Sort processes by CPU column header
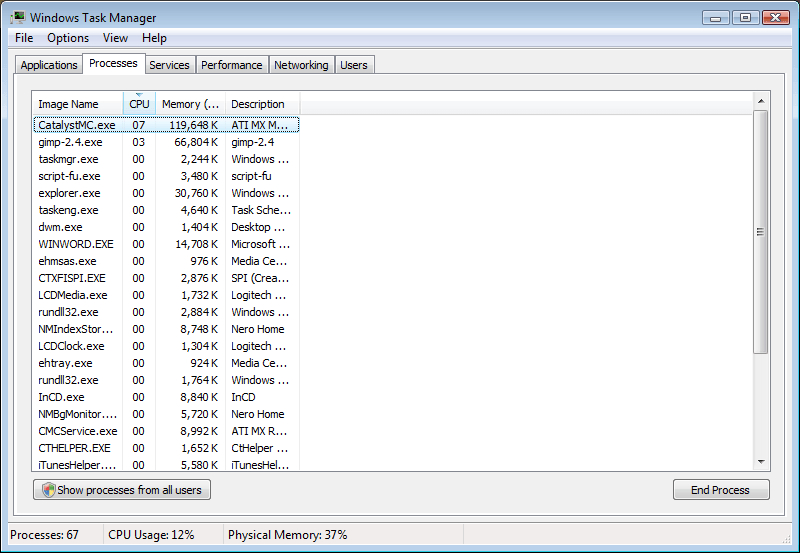 click(x=139, y=104)
